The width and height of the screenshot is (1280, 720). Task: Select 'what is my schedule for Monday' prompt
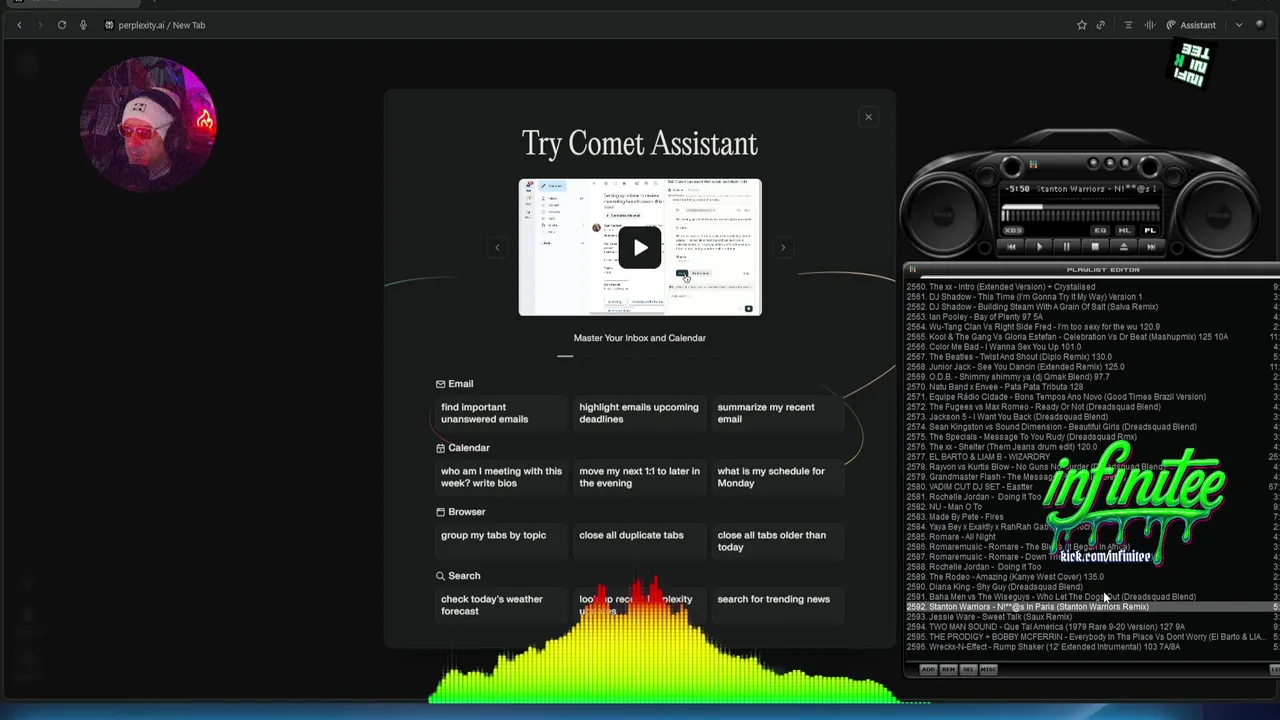click(x=777, y=477)
